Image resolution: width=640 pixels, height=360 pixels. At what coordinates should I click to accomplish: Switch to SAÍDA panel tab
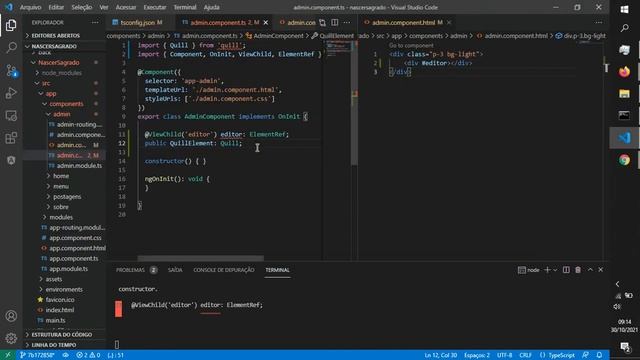tap(175, 270)
